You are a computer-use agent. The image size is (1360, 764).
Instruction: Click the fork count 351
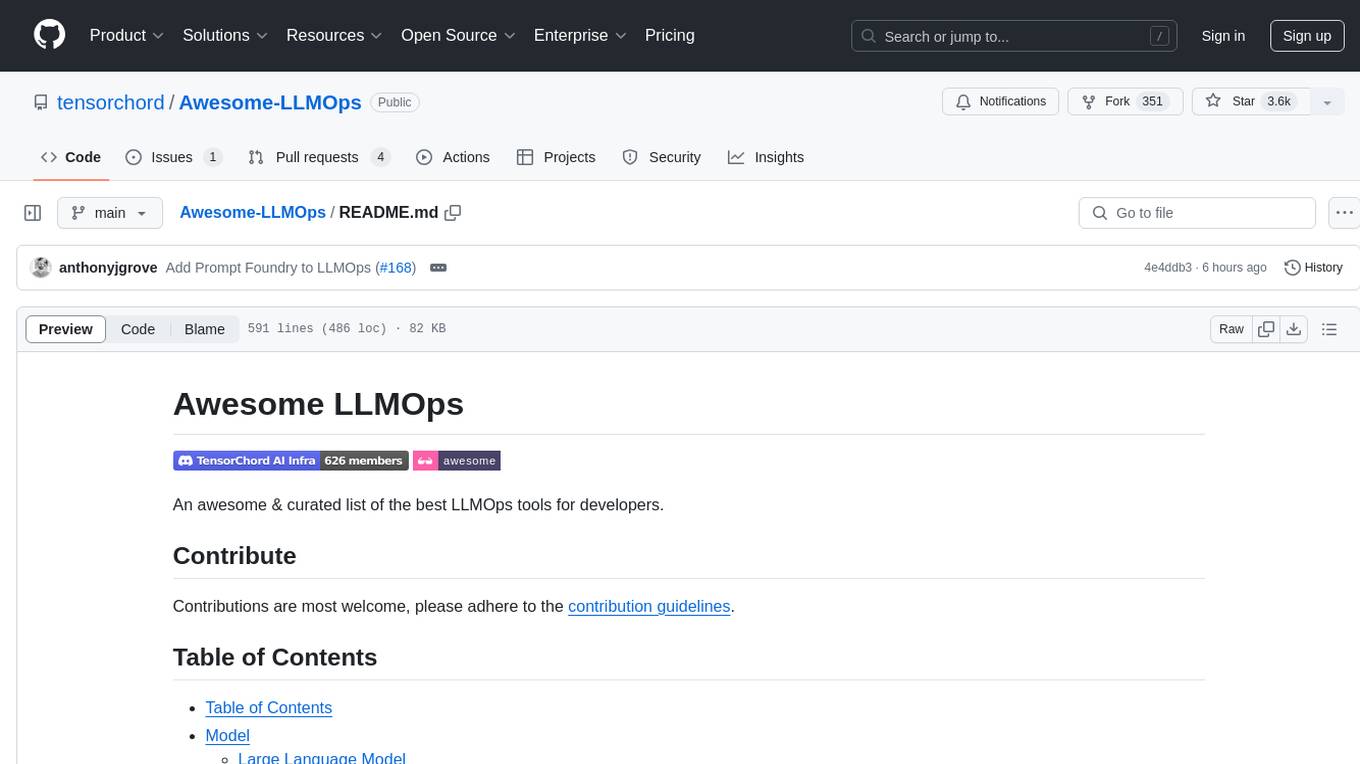click(x=1153, y=101)
